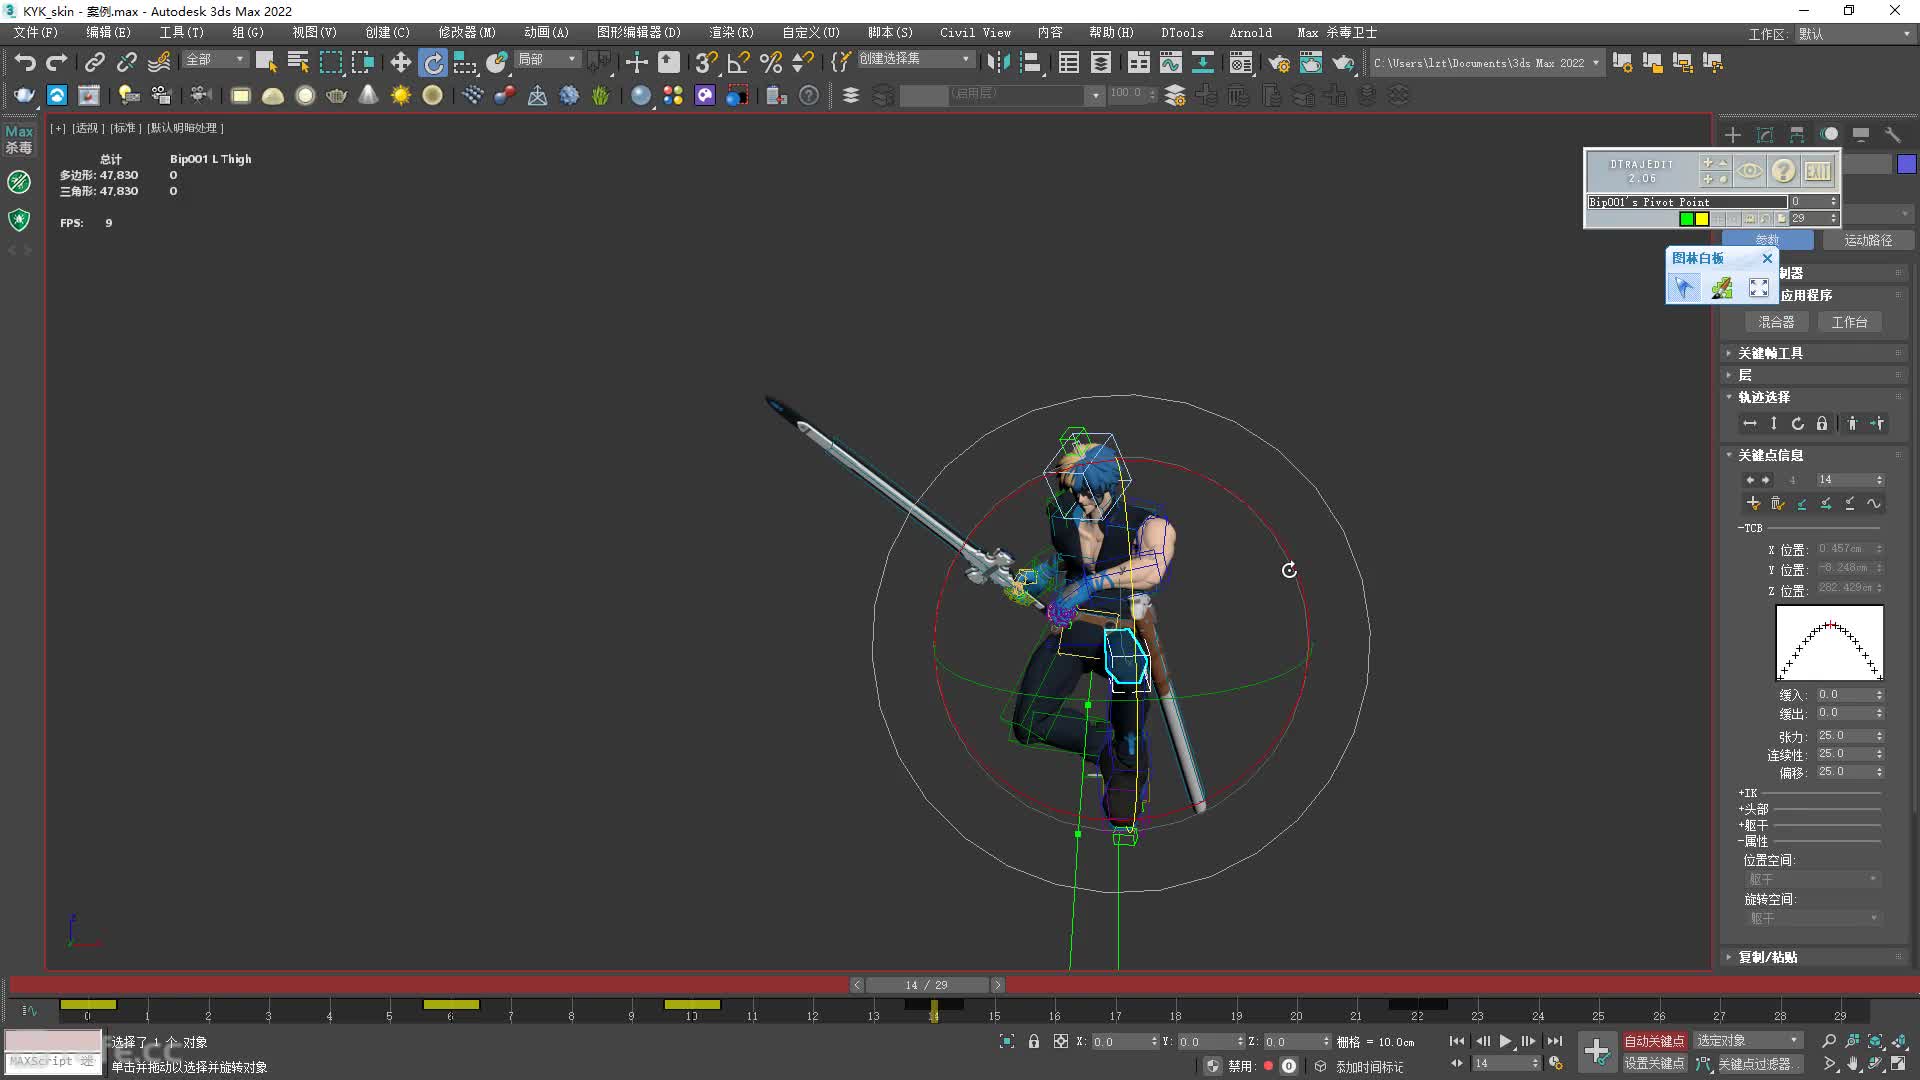Click the Mirror tool icon

pos(998,62)
